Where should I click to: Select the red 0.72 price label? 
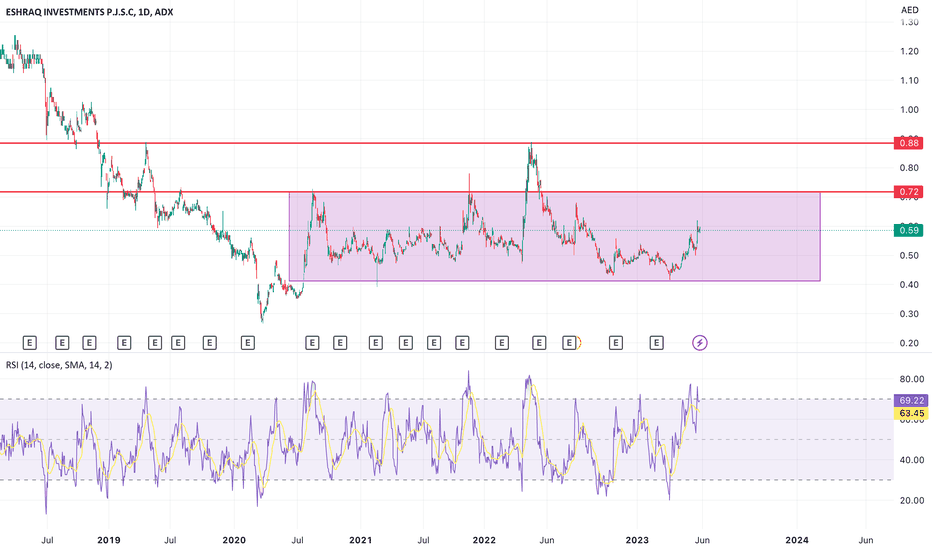909,191
